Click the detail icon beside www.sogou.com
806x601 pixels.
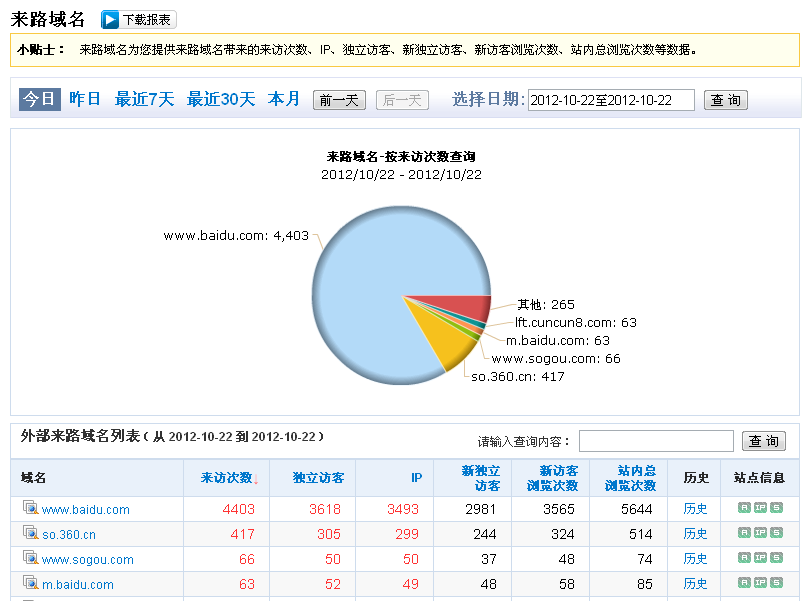click(30, 559)
